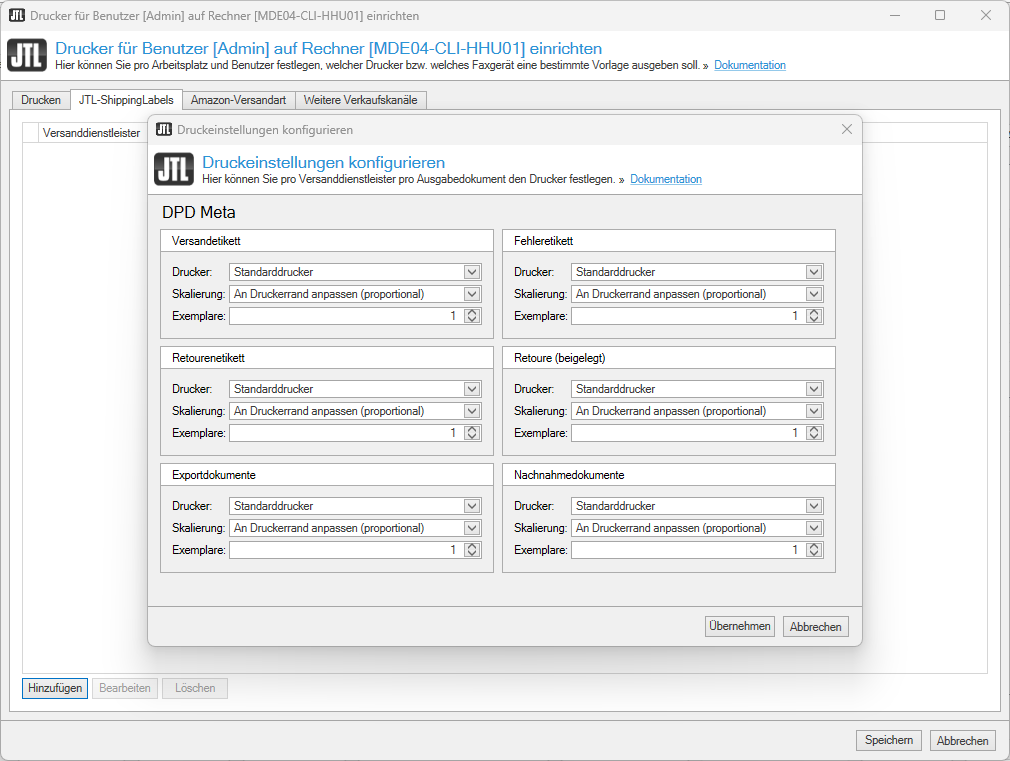This screenshot has height=761, width=1010.
Task: Close the Druckeinstellungen konfigurieren dialog
Action: [x=847, y=129]
